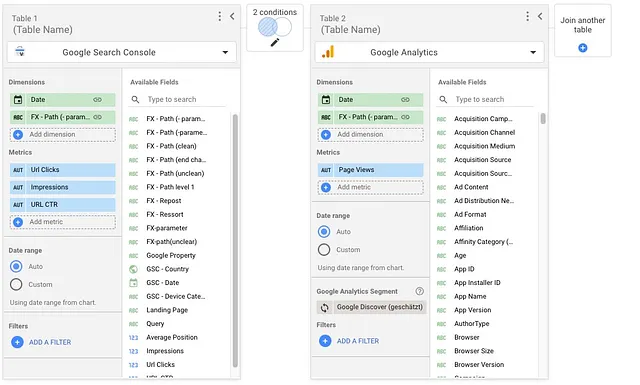Pick Landing Page field

click(167, 310)
